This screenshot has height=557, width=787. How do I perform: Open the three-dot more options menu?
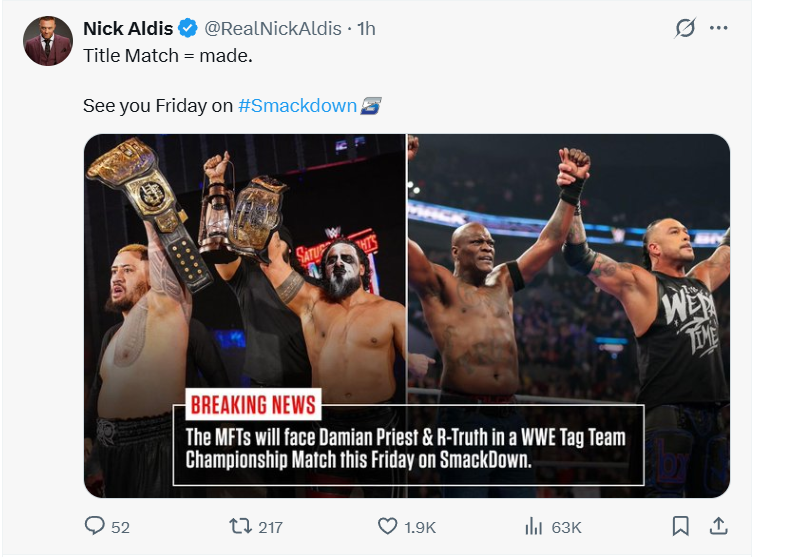pos(718,28)
